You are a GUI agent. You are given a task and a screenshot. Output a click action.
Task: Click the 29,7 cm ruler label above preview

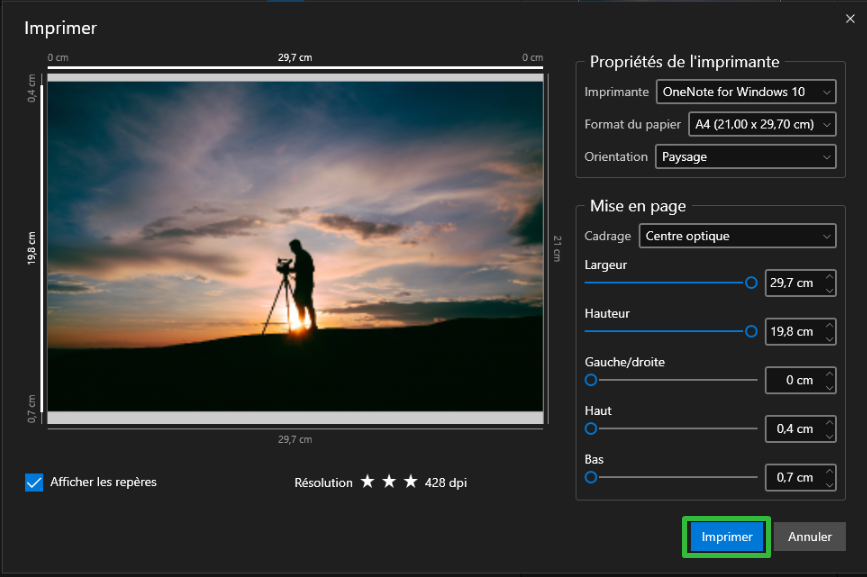[295, 57]
